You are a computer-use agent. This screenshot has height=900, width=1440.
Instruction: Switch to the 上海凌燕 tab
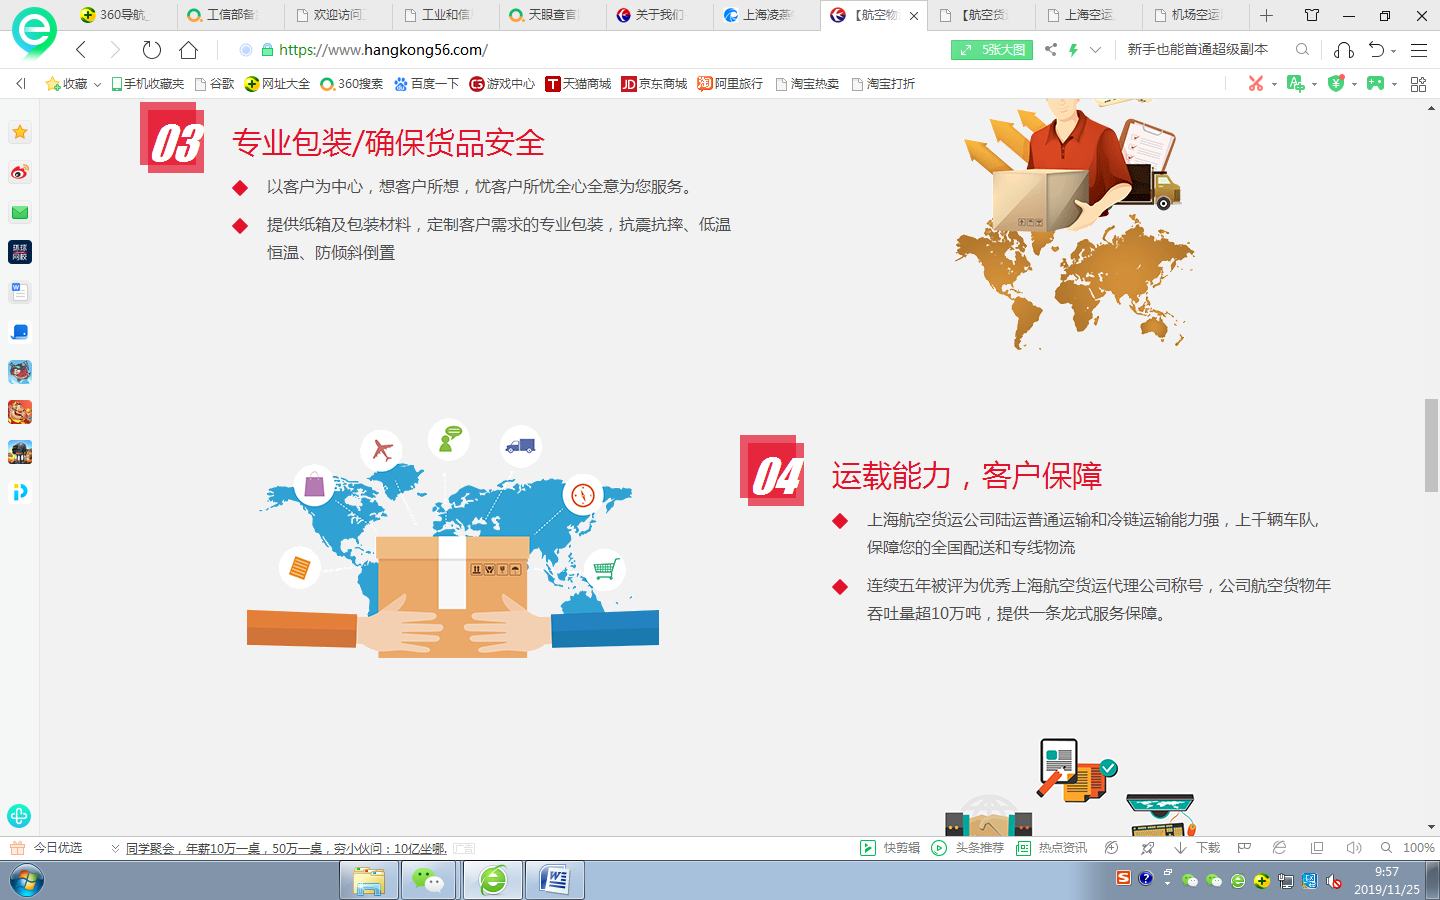[767, 15]
